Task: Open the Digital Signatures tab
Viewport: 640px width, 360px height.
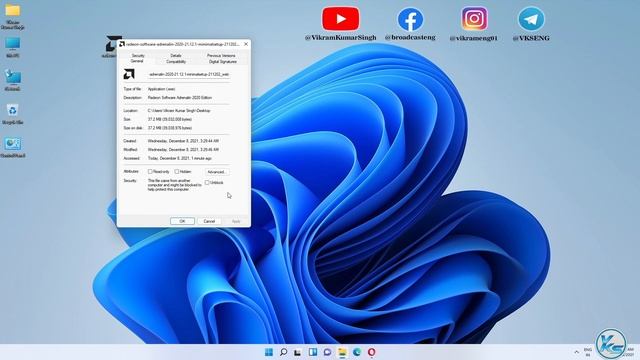Action: pos(222,62)
